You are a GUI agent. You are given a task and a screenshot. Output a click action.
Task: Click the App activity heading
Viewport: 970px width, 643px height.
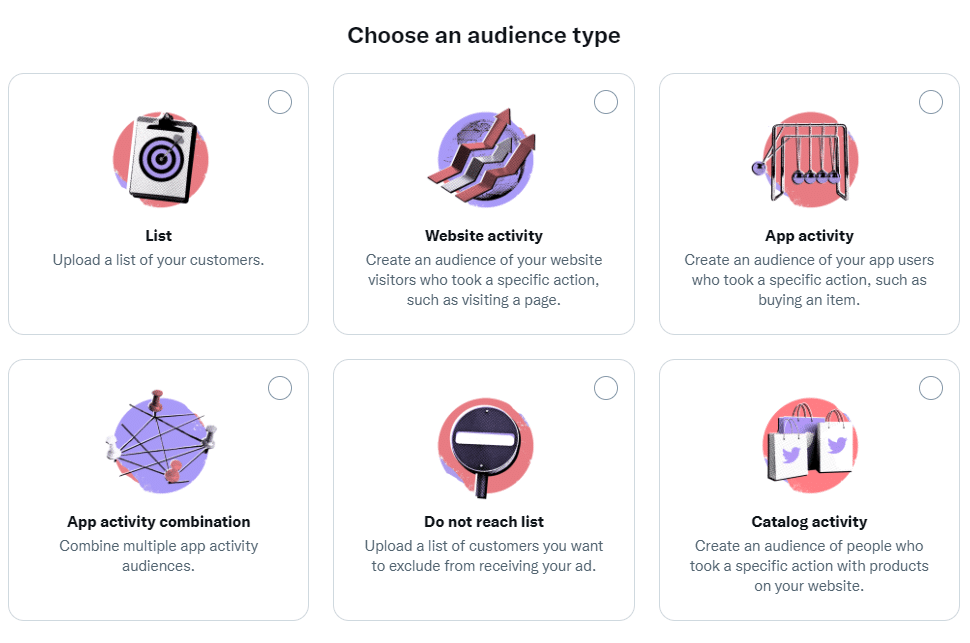click(x=809, y=236)
